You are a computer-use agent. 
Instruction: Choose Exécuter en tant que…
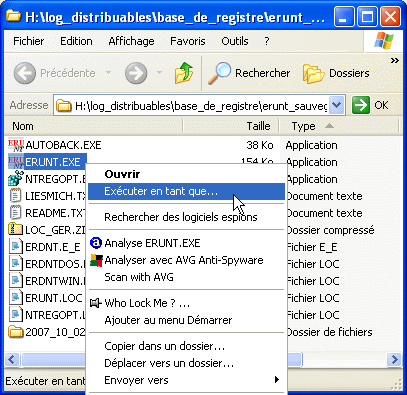point(186,191)
